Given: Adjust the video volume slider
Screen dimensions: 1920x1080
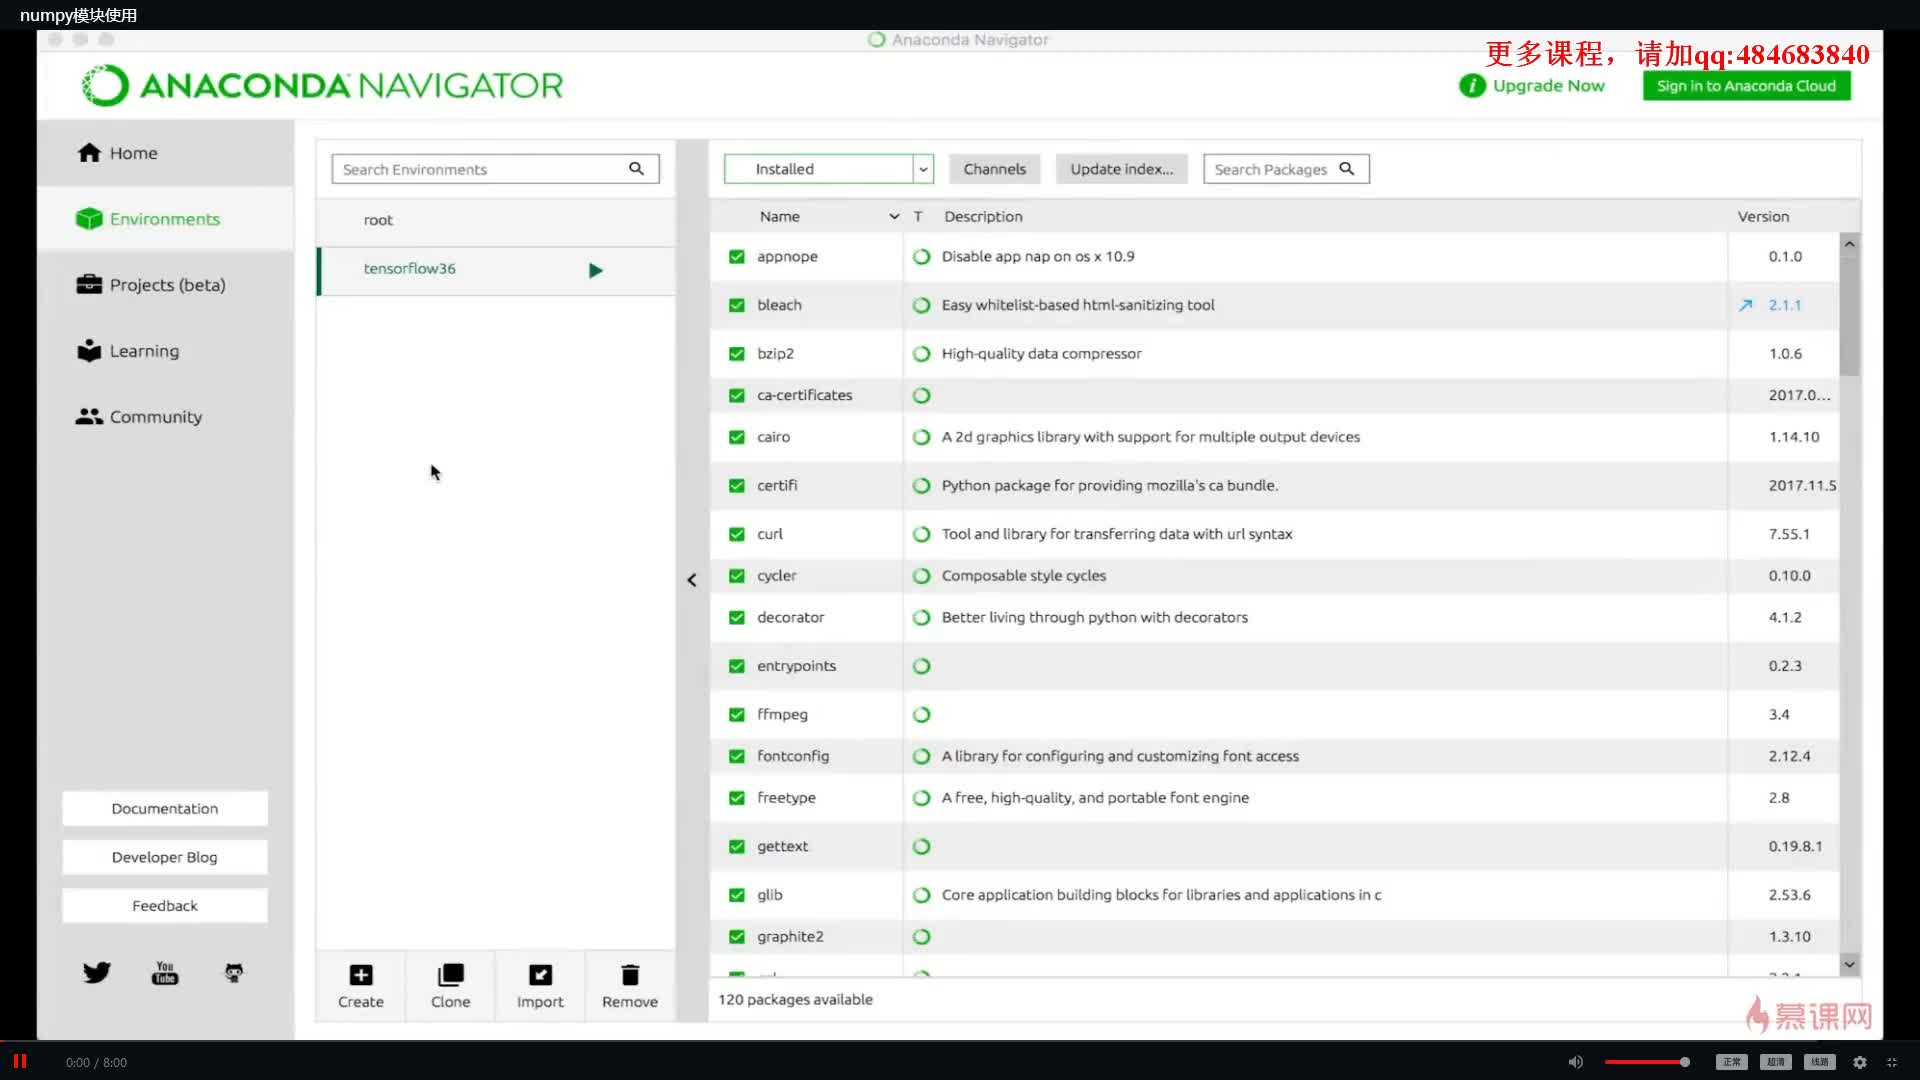Looking at the screenshot, I should pos(1647,1062).
